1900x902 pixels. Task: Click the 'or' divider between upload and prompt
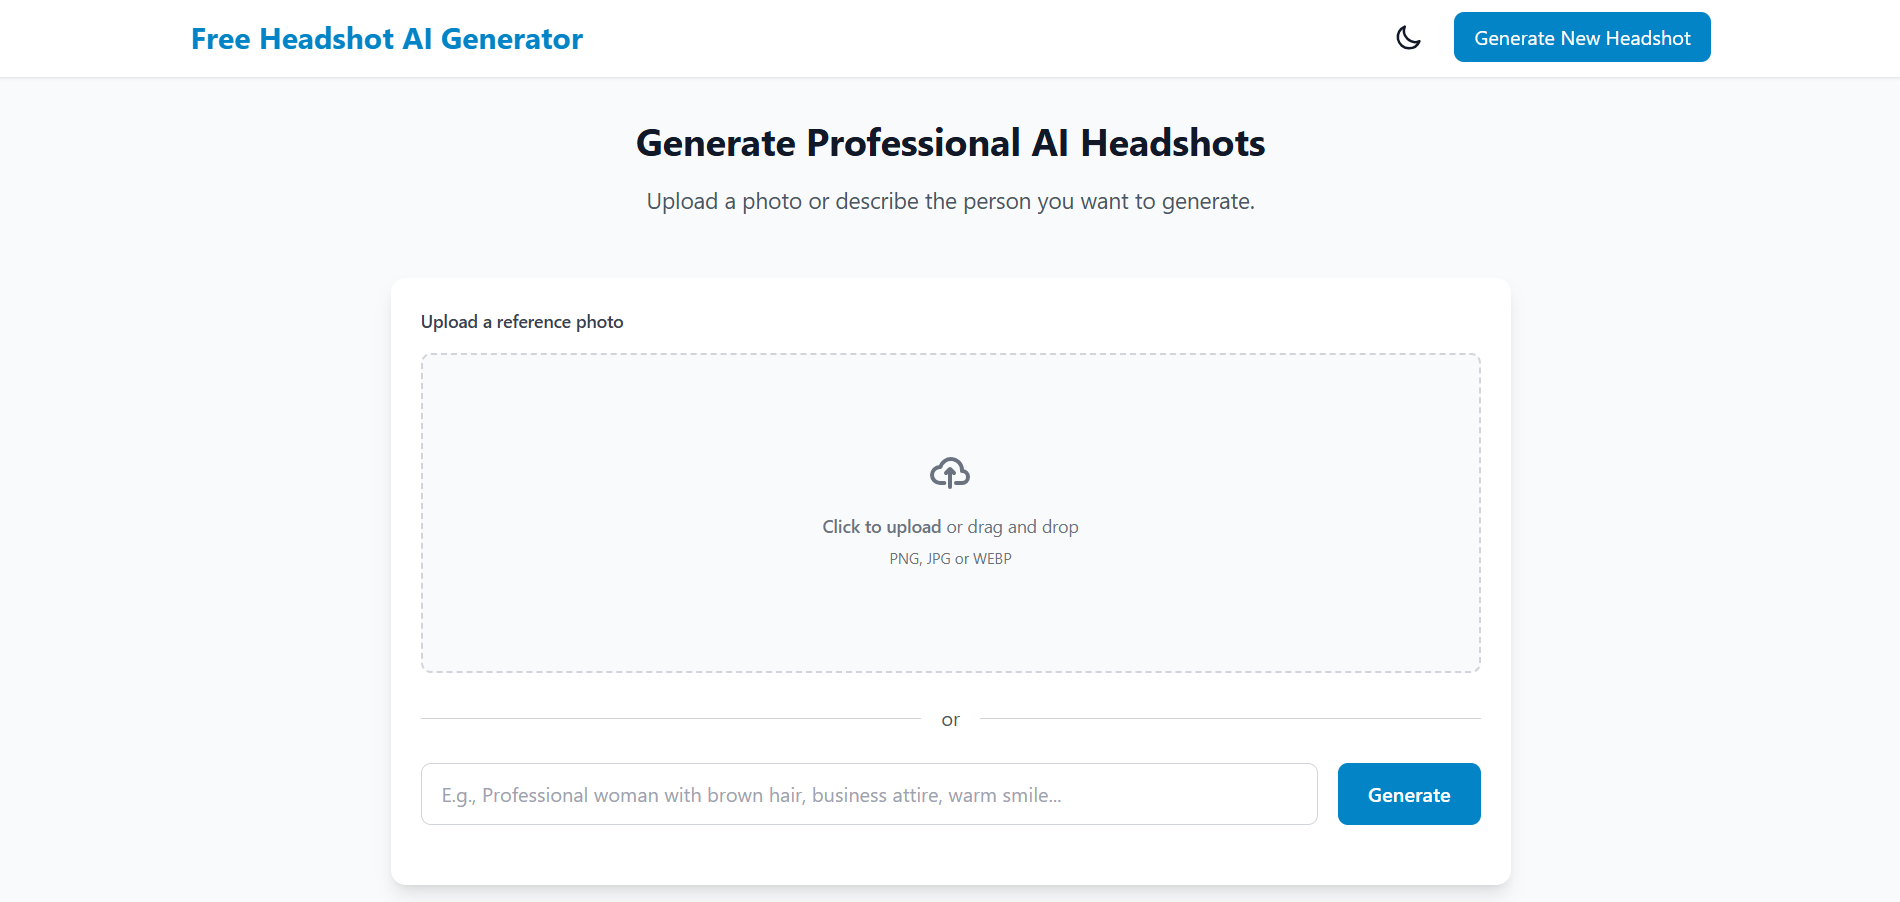[949, 719]
